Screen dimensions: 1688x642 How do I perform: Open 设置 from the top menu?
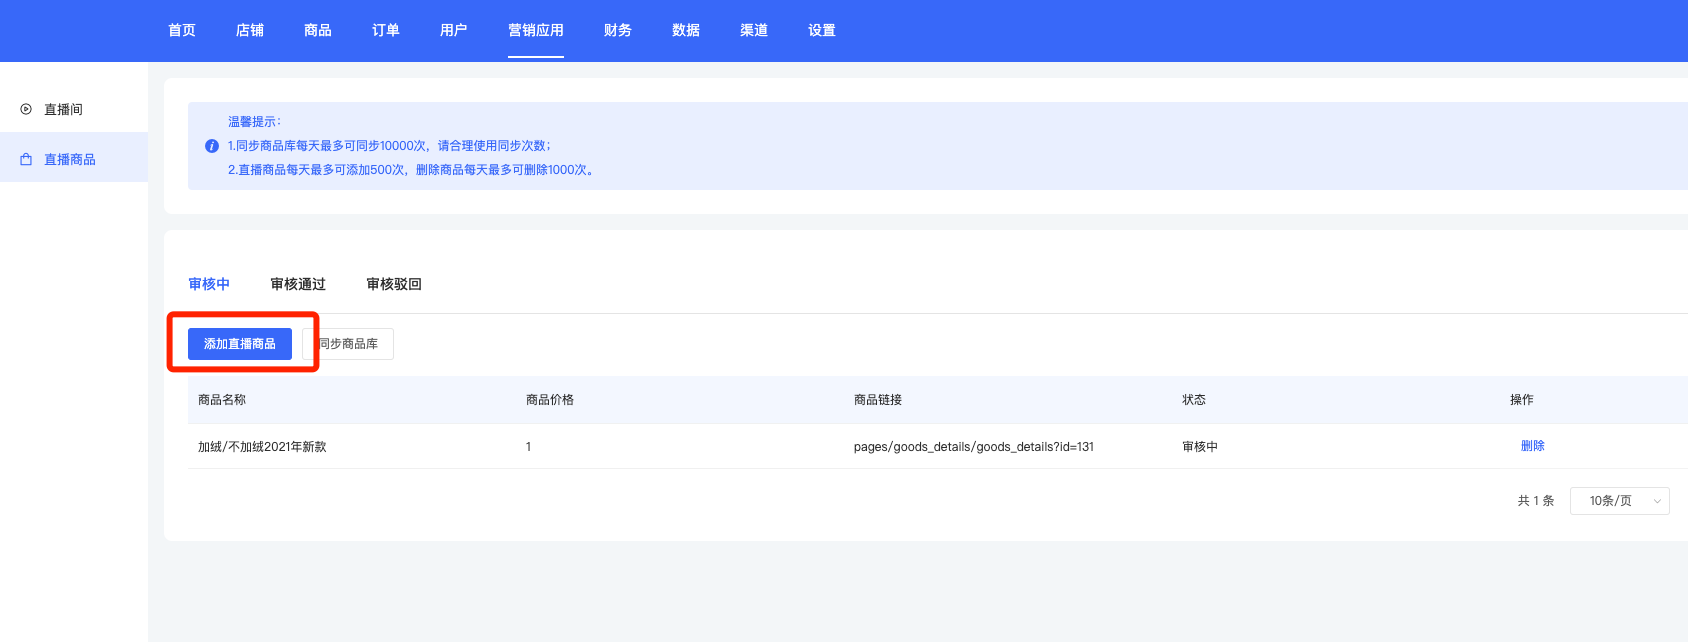(822, 30)
